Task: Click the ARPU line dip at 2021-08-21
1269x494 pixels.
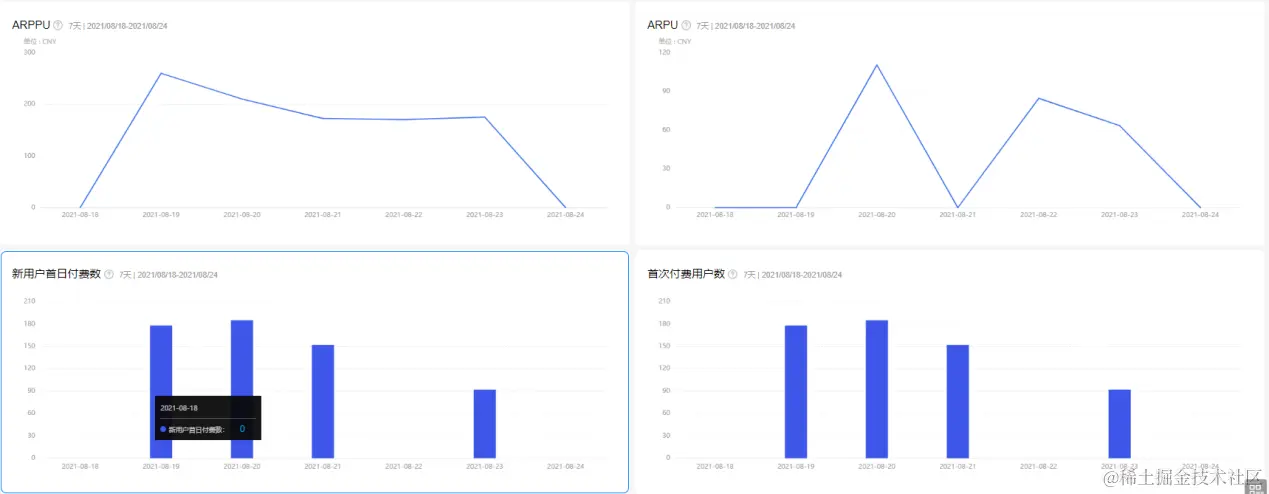Action: 958,207
